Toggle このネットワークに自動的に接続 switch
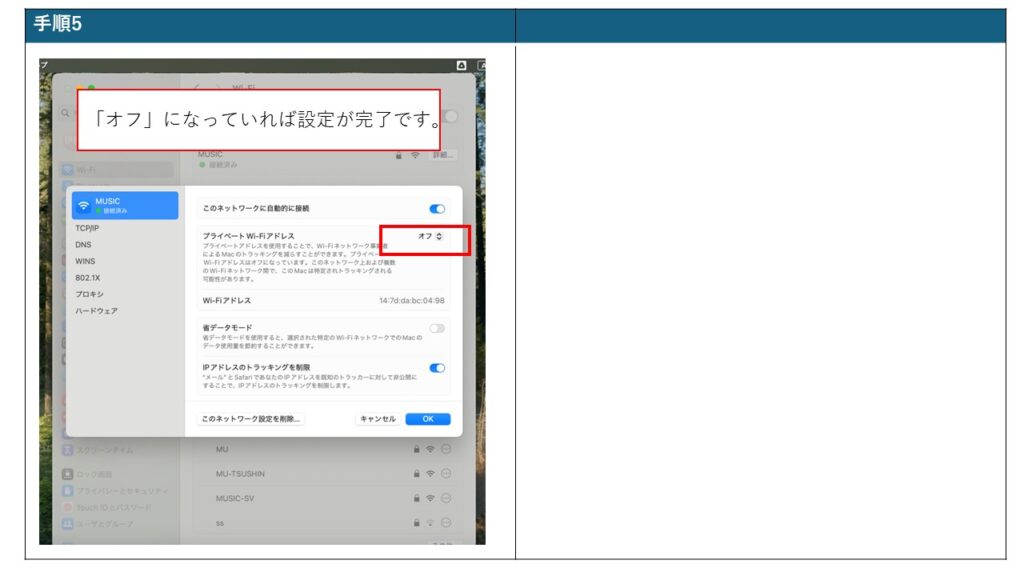 pyautogui.click(x=437, y=209)
